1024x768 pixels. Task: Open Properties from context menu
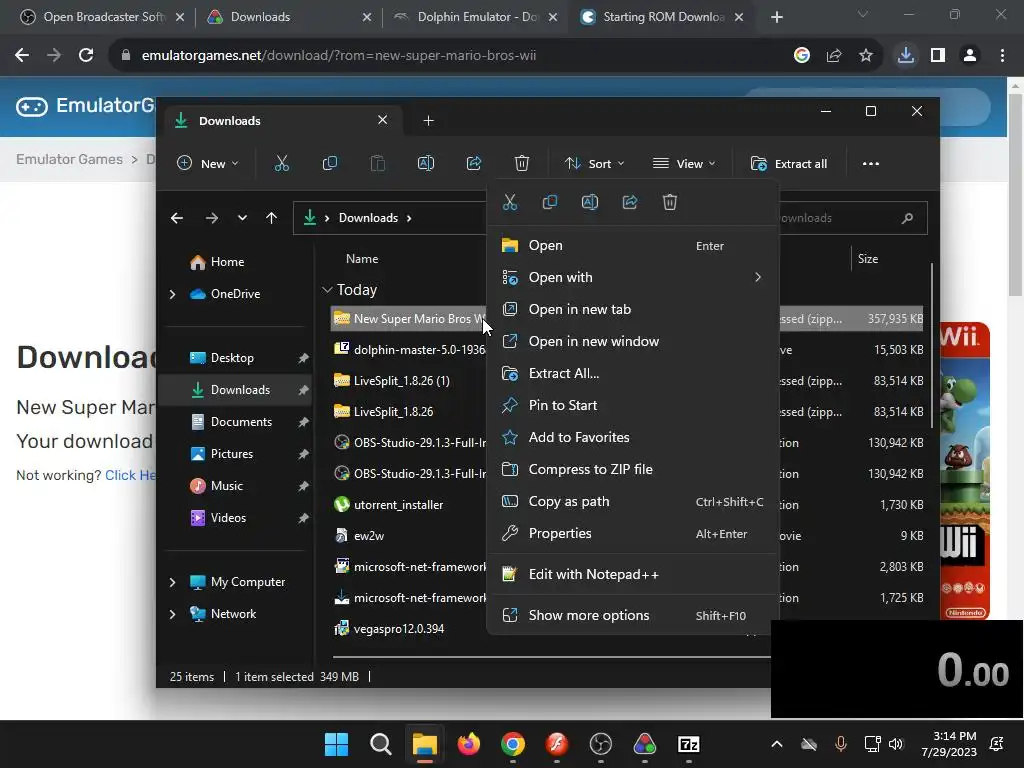(x=632, y=534)
